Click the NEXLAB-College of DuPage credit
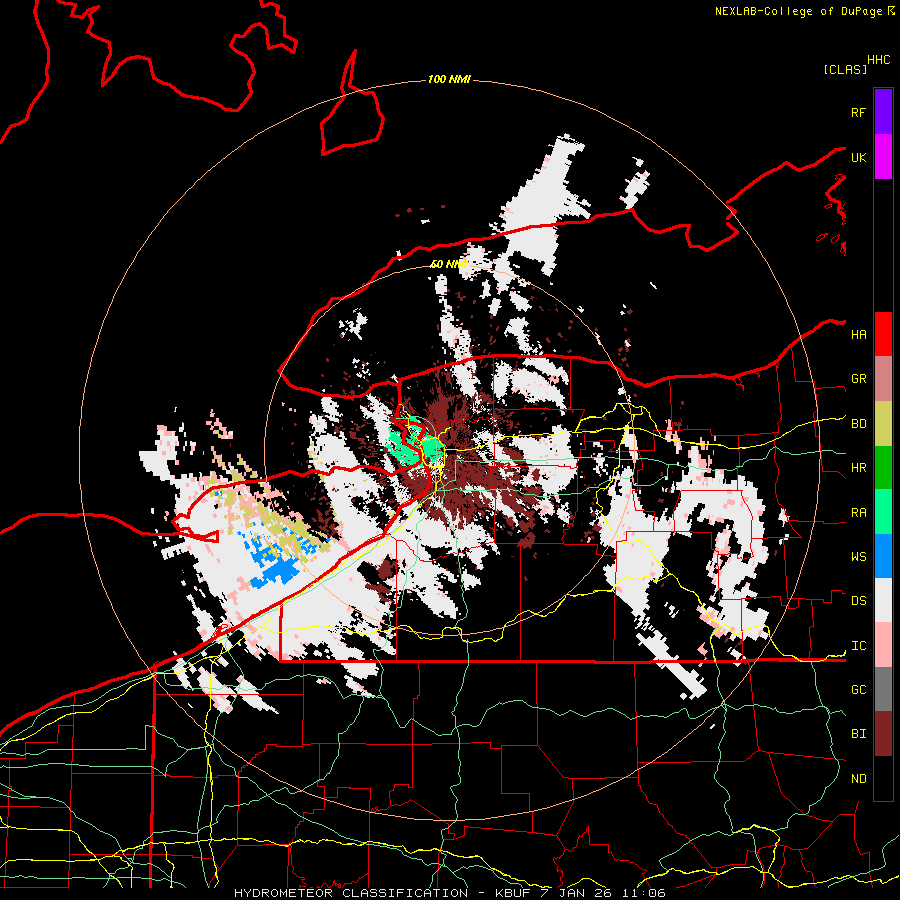The image size is (900, 900). [798, 11]
